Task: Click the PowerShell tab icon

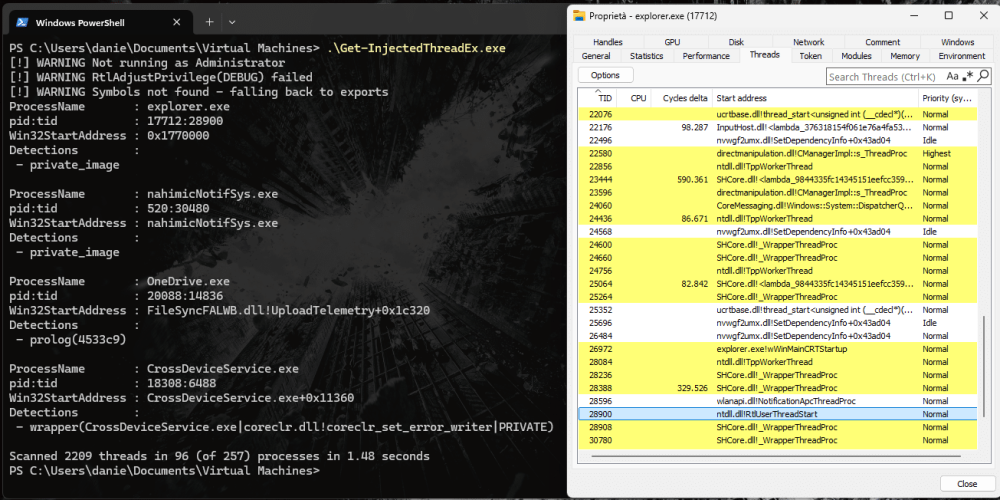Action: 22,22
